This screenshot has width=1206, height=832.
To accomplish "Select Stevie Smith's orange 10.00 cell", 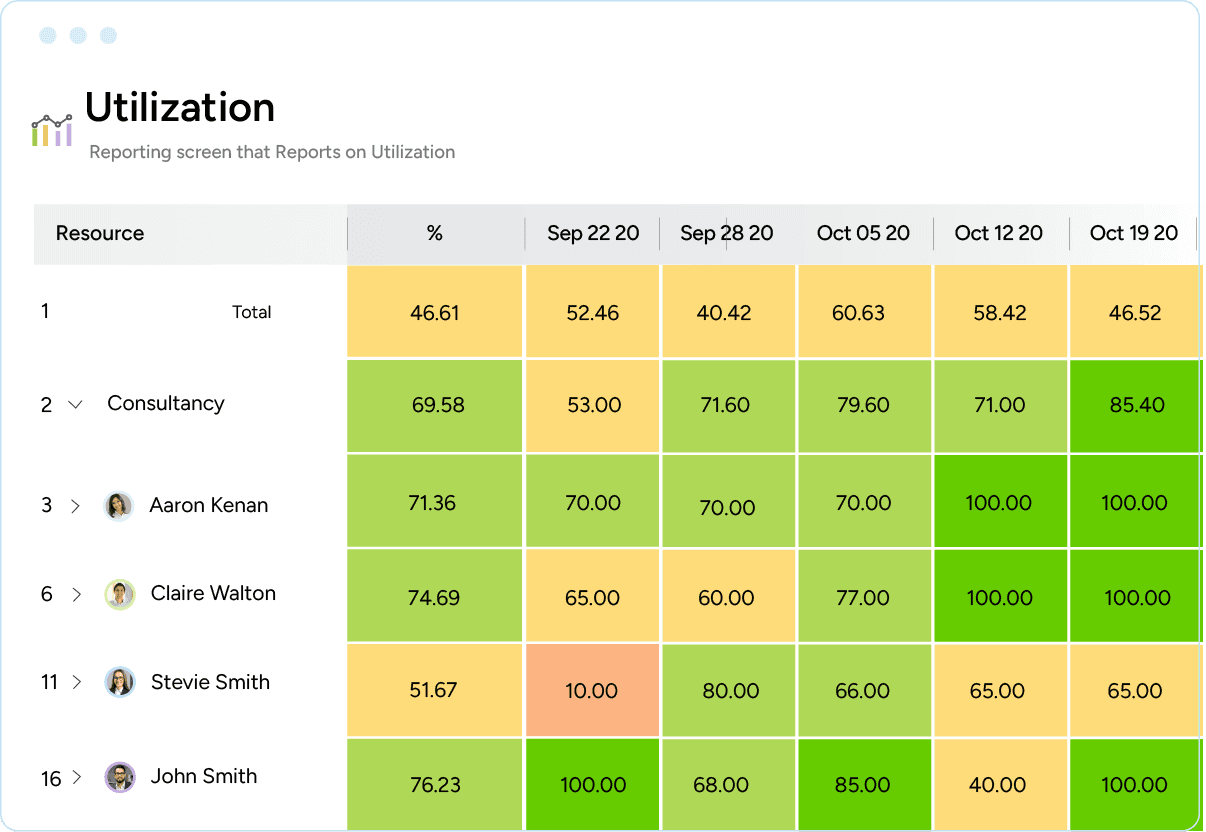I will 592,690.
